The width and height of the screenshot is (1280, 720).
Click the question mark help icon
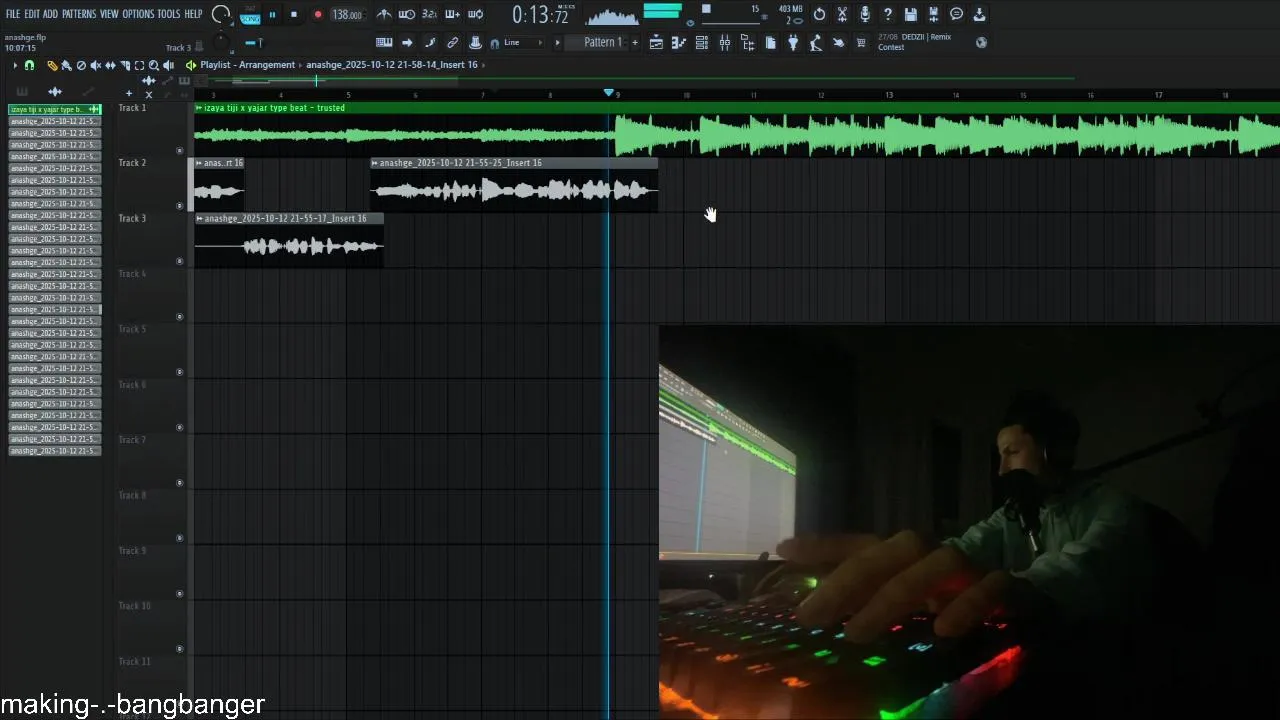tap(888, 14)
